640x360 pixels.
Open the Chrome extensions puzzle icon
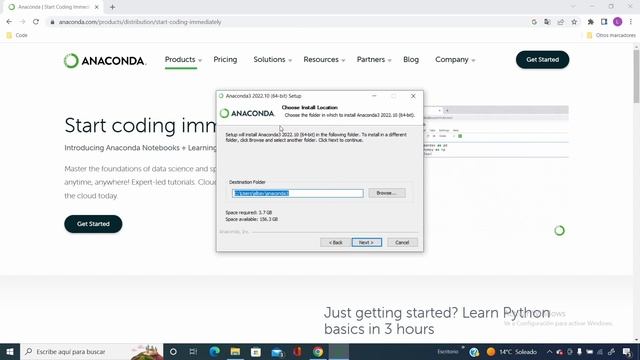coord(590,22)
